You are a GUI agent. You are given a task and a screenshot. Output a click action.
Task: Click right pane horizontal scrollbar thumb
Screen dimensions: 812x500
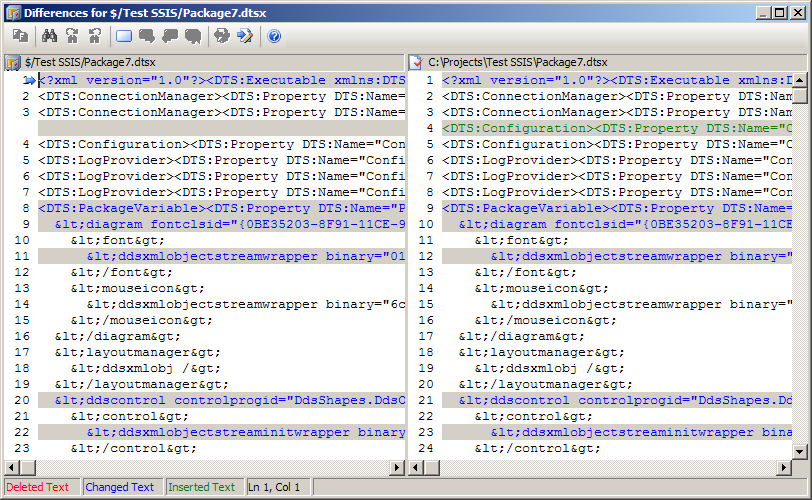pyautogui.click(x=431, y=468)
